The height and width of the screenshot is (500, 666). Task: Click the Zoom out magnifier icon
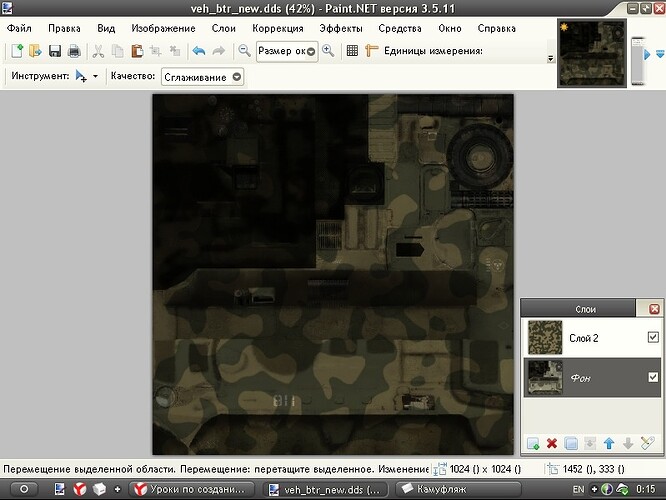click(244, 51)
